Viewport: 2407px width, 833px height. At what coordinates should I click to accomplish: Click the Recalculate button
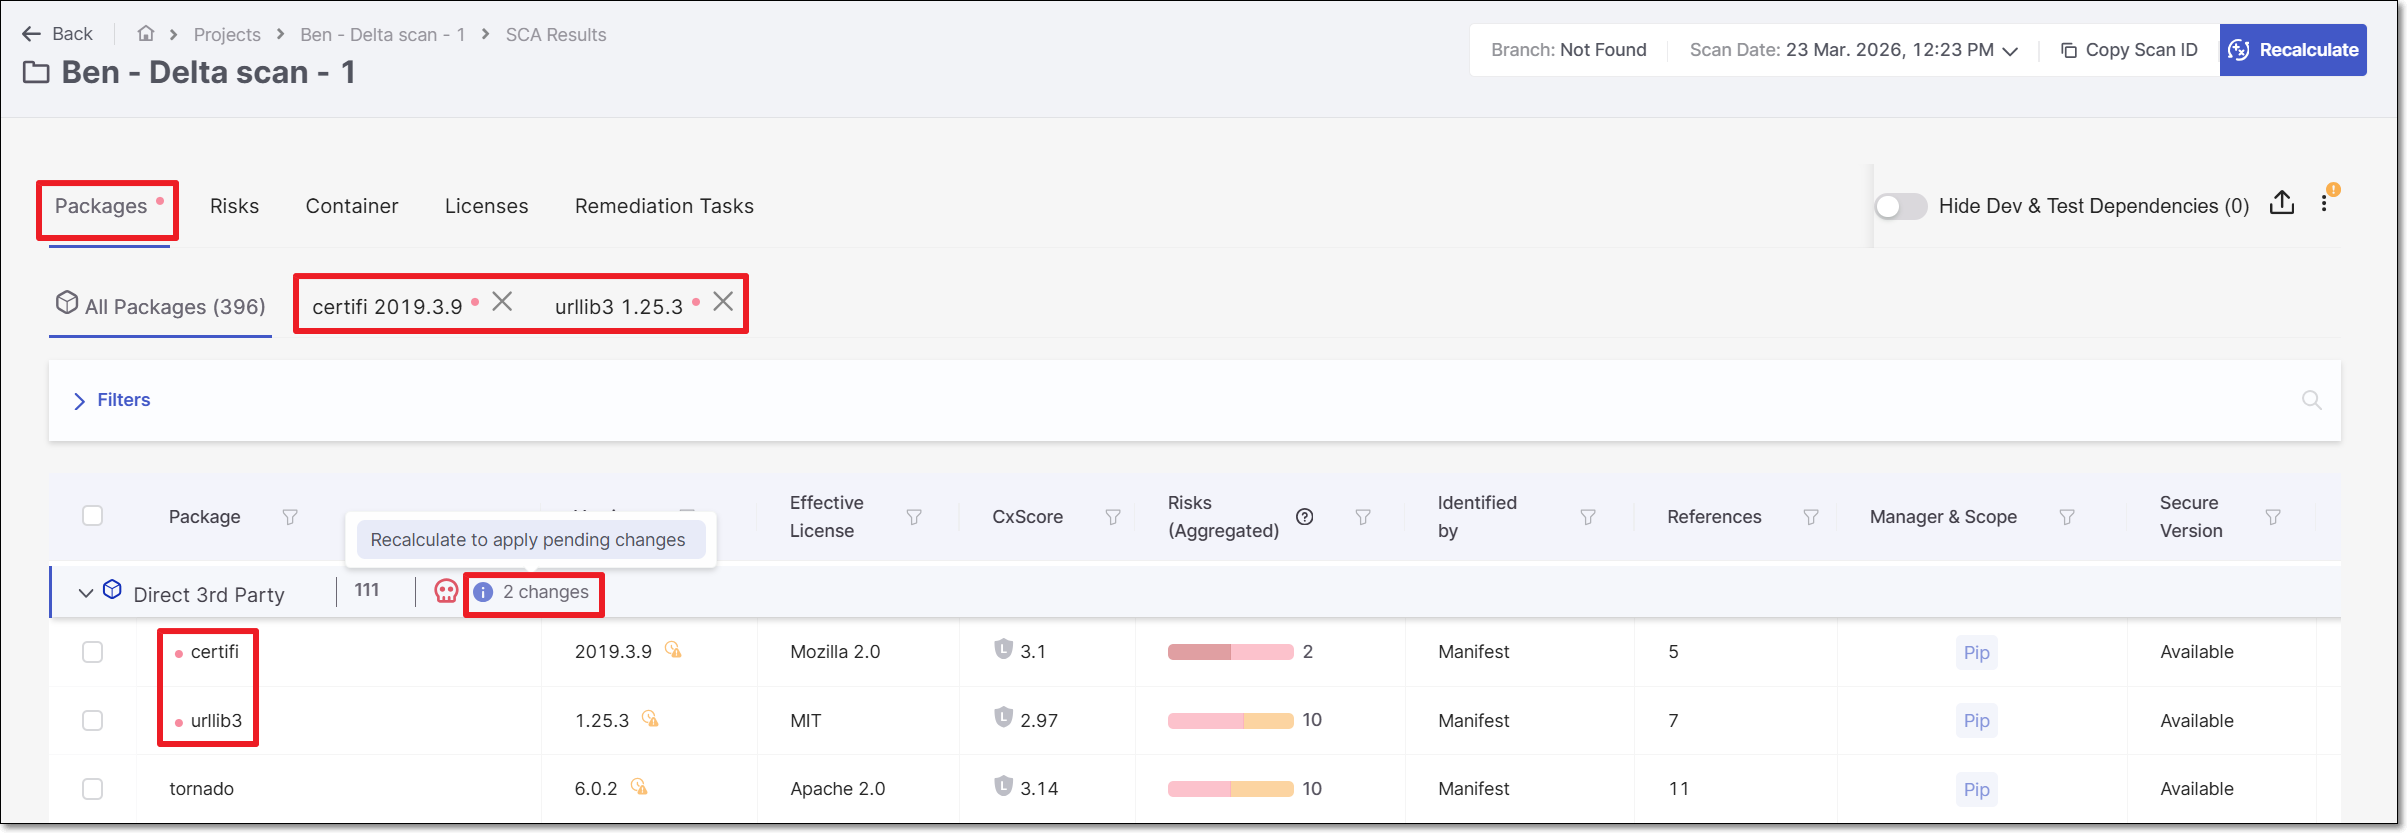[x=2292, y=50]
